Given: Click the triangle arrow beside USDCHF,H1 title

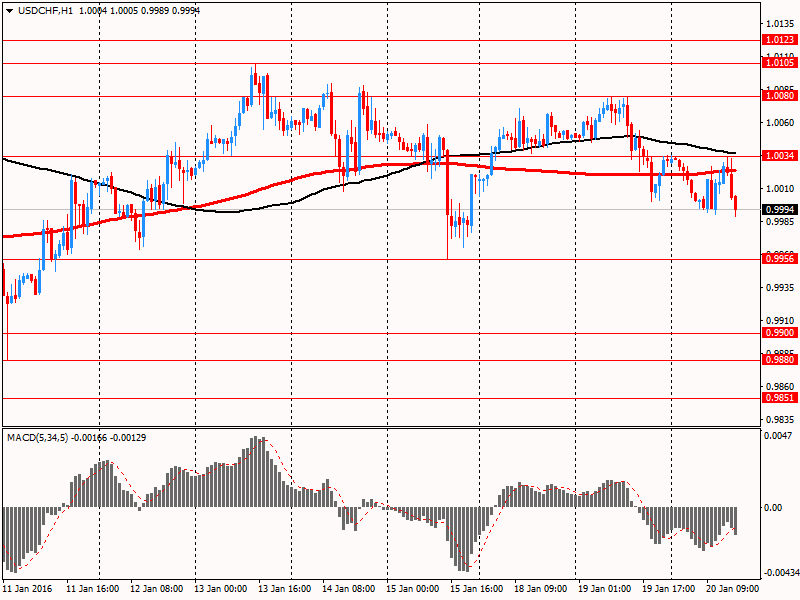Looking at the screenshot, I should [x=8, y=8].
